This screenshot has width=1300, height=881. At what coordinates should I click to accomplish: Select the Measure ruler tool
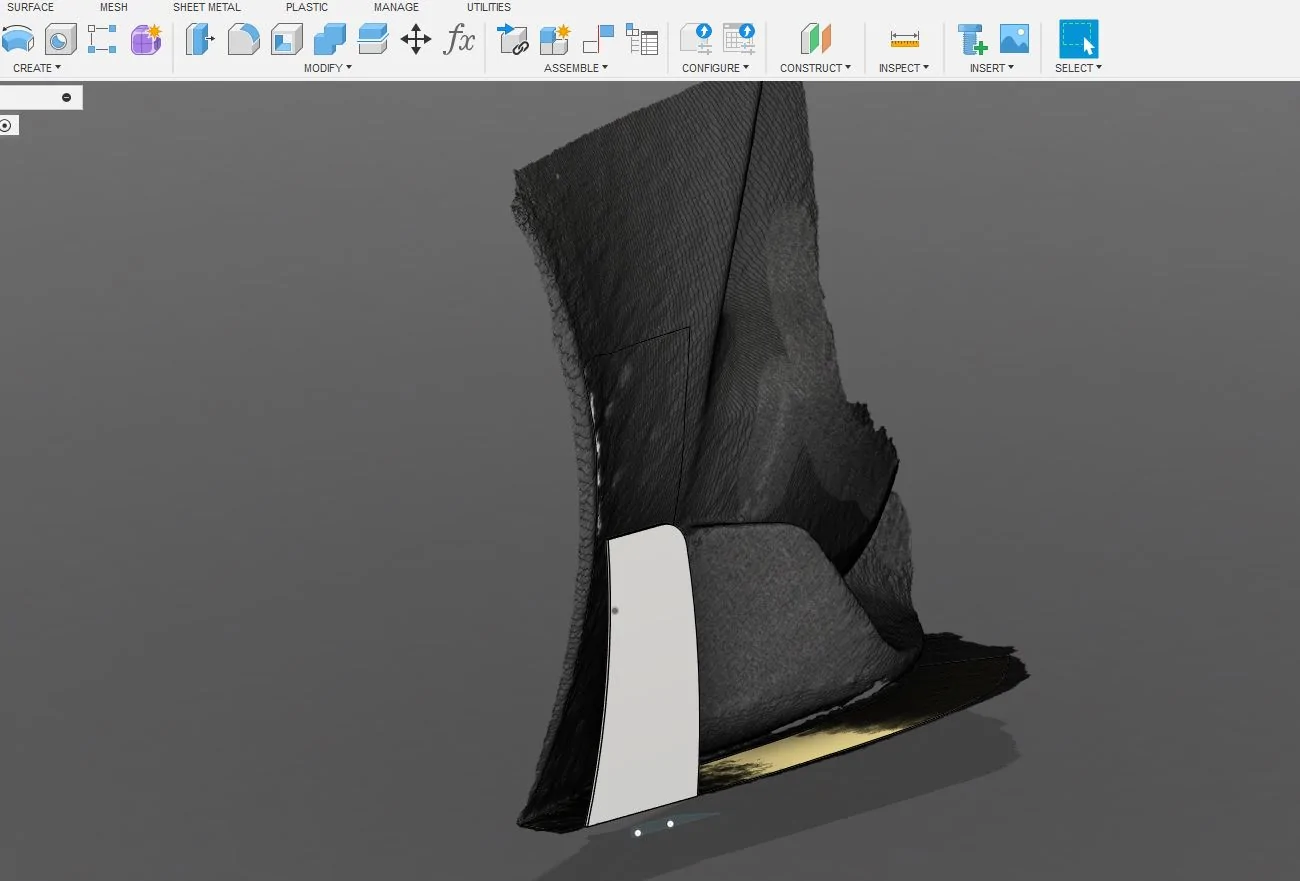(x=904, y=40)
